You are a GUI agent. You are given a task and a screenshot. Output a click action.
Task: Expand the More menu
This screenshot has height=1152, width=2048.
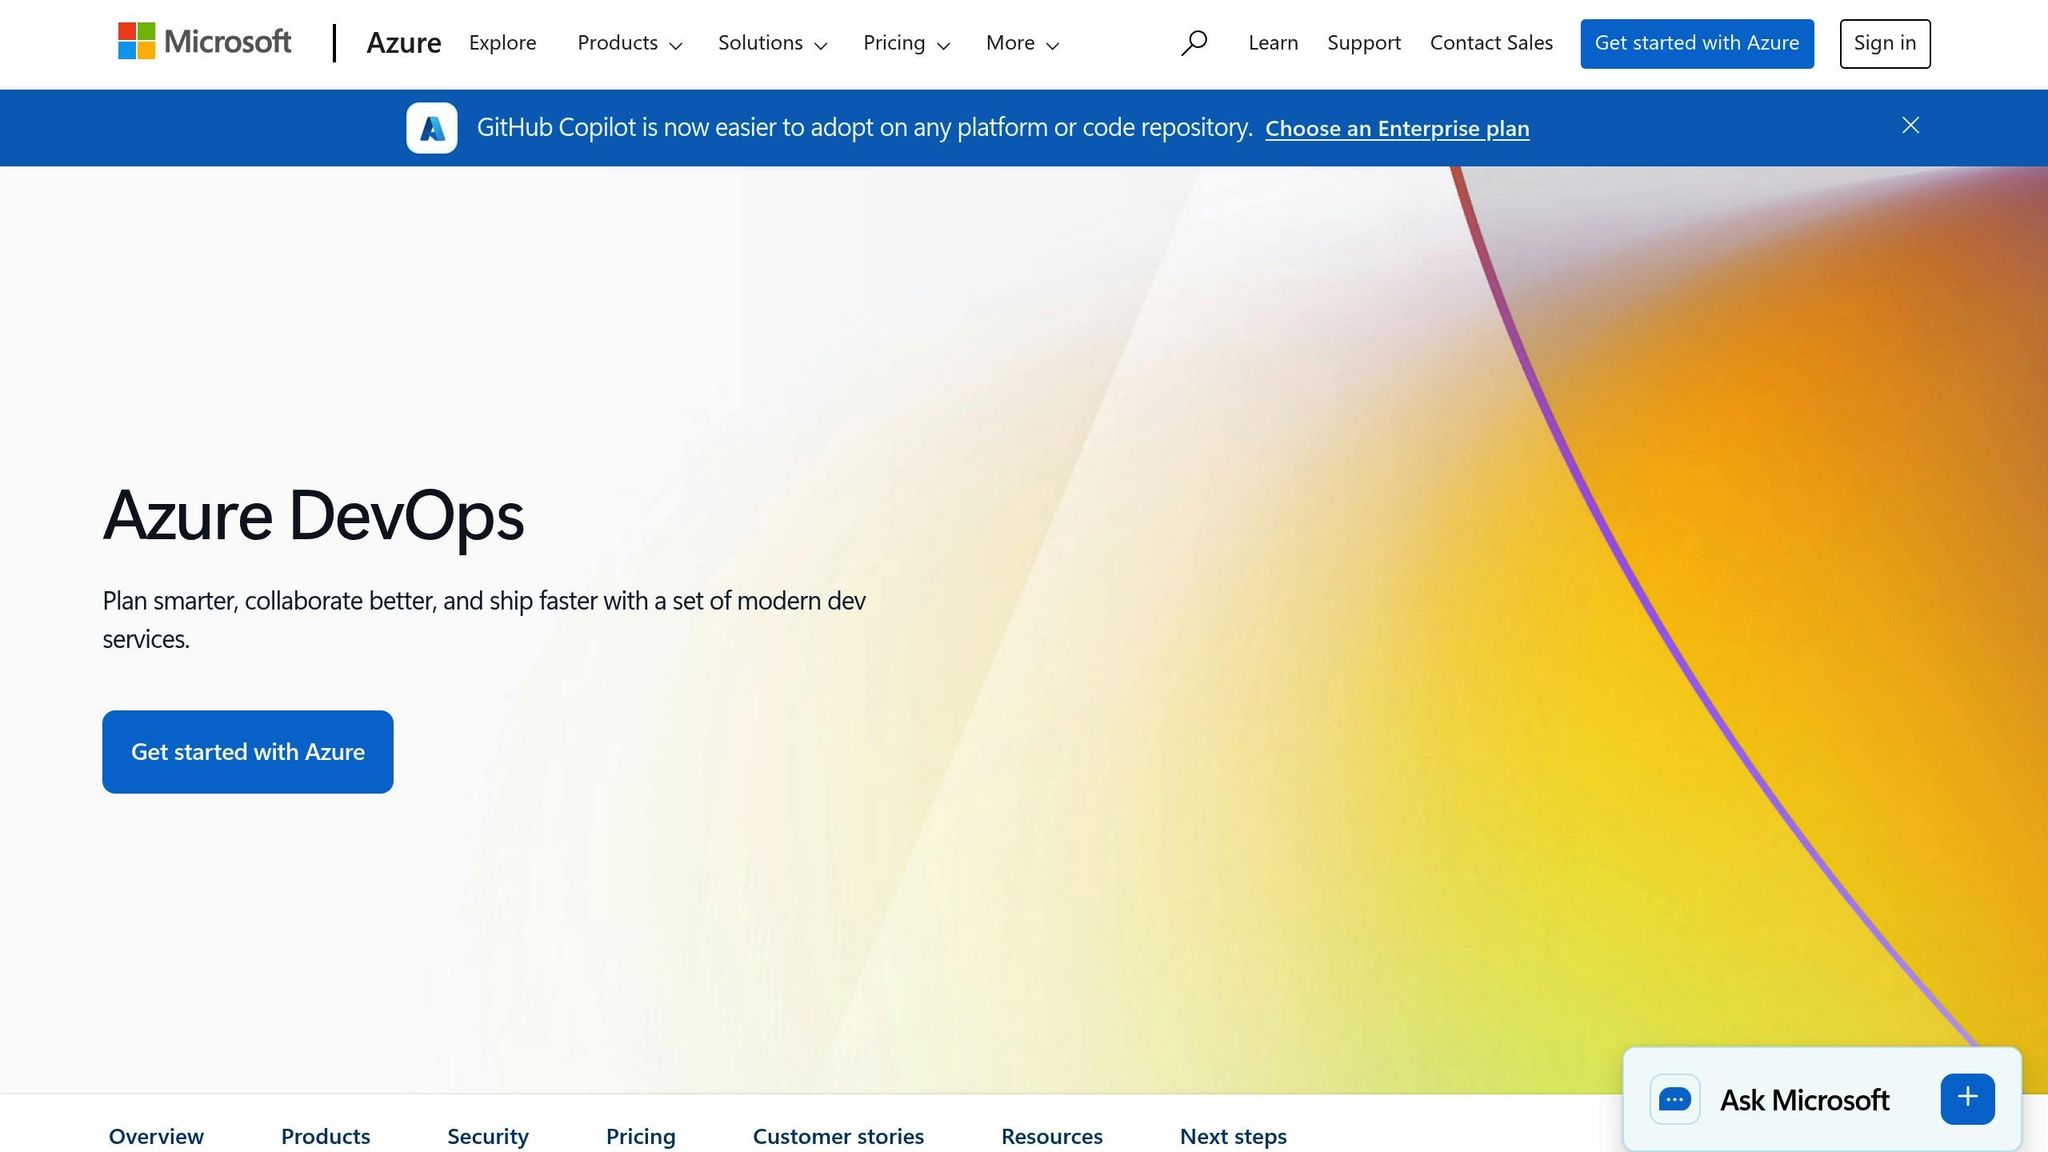[x=1021, y=43]
